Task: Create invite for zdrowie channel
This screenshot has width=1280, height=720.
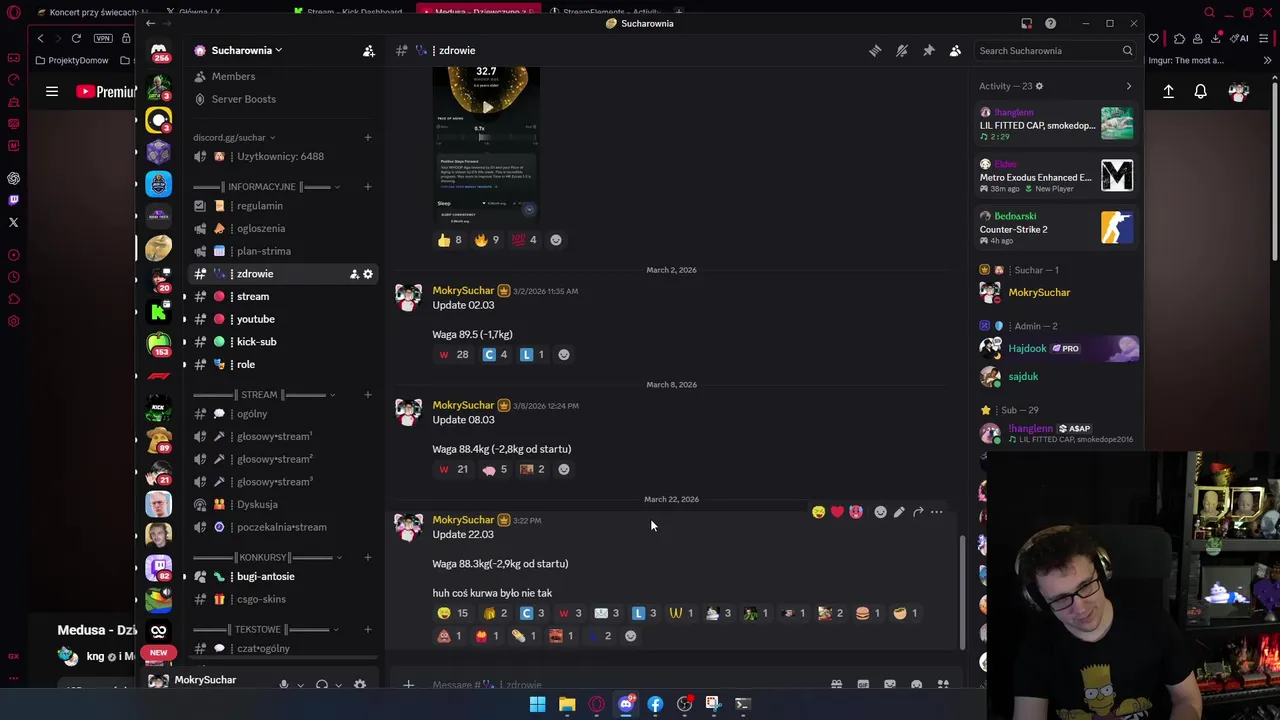Action: 354,274
